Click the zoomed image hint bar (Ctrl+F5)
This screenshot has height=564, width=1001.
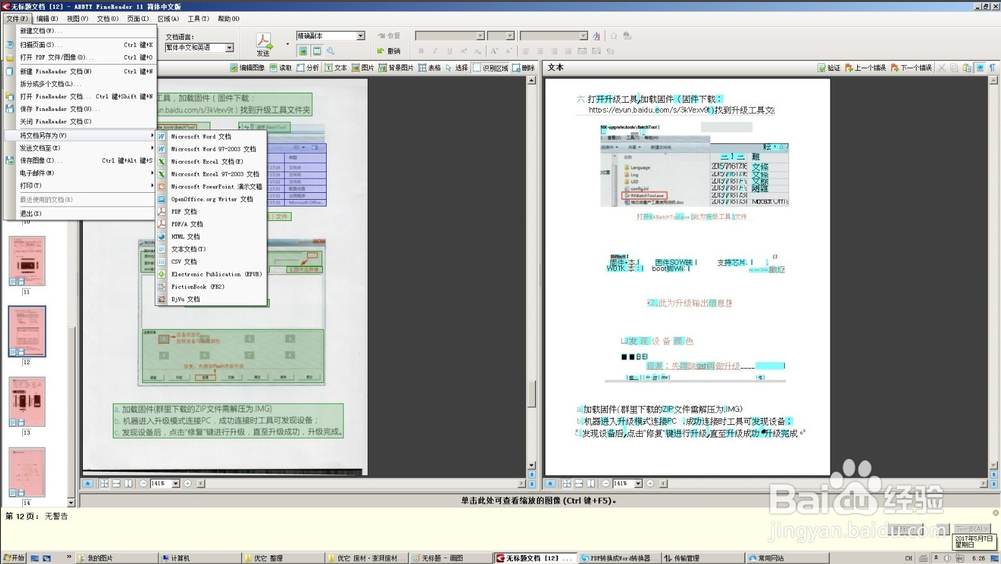click(538, 500)
